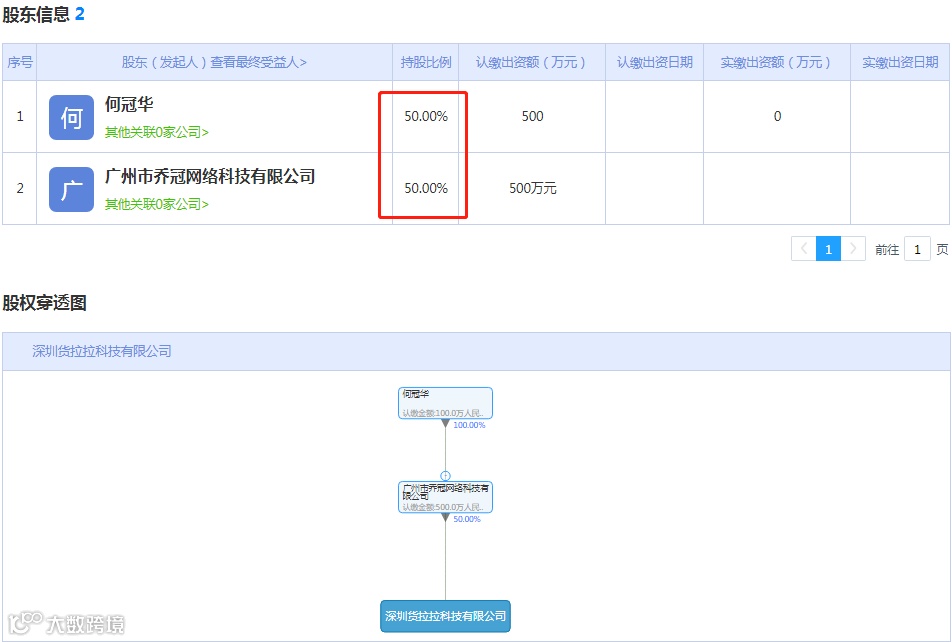Select the 500 subscribed capital cell
This screenshot has height=642, width=952.
point(532,116)
